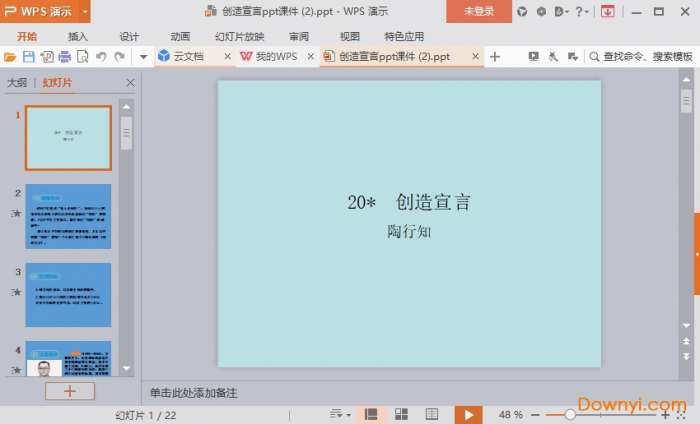Open the notes toggle dropdown in status bar
This screenshot has width=700, height=424.
click(x=340, y=415)
